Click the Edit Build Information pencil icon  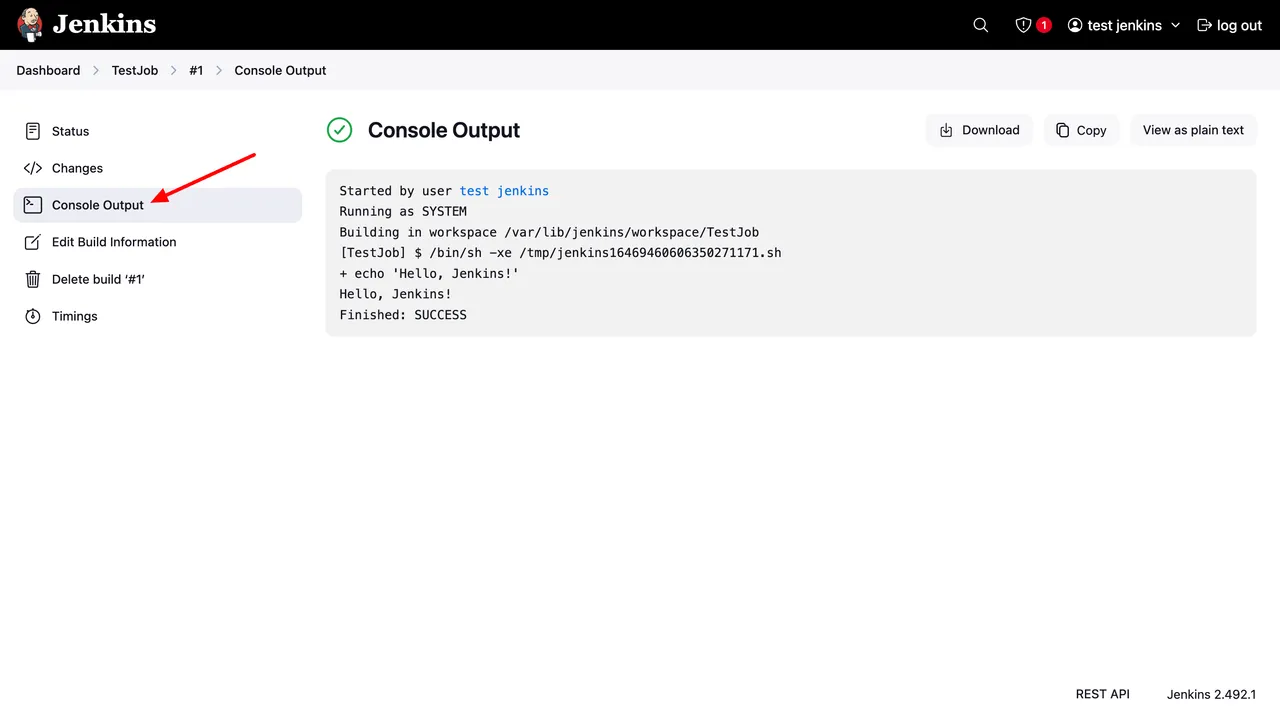coord(33,242)
